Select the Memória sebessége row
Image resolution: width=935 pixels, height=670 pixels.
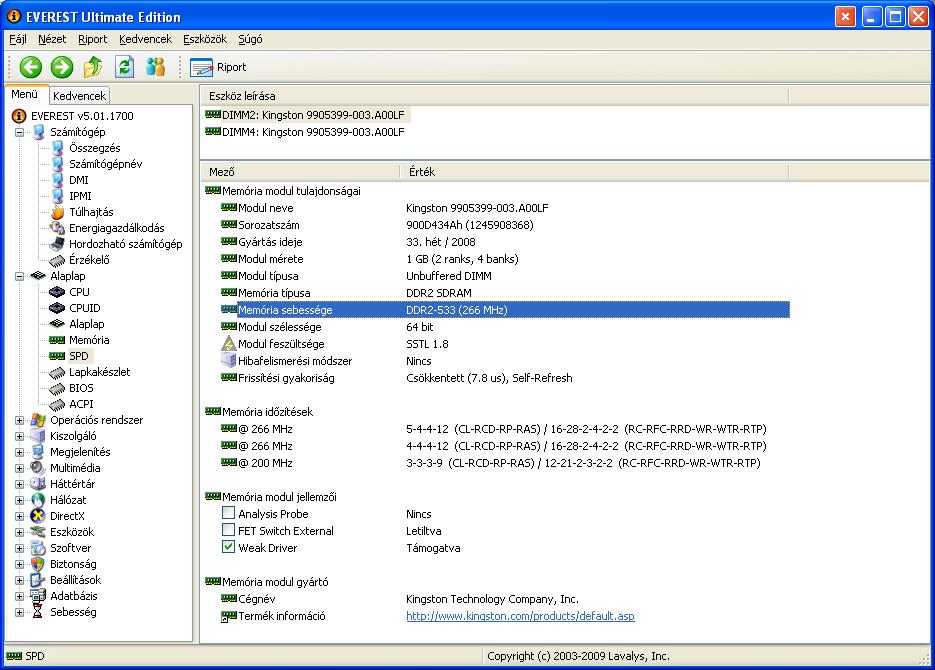coord(504,310)
